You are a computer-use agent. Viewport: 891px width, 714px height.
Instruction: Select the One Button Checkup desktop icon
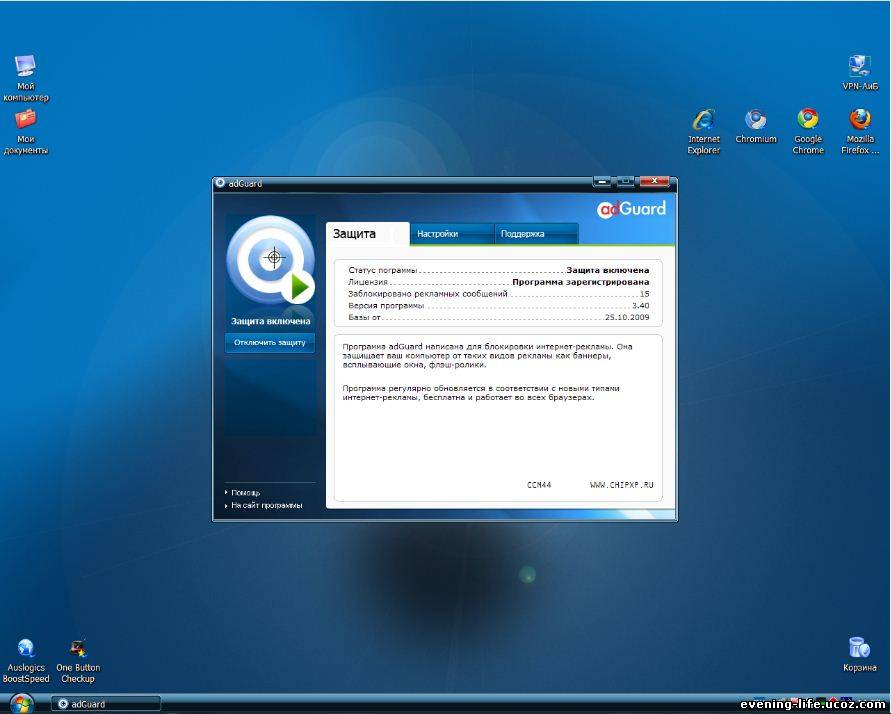(x=78, y=661)
